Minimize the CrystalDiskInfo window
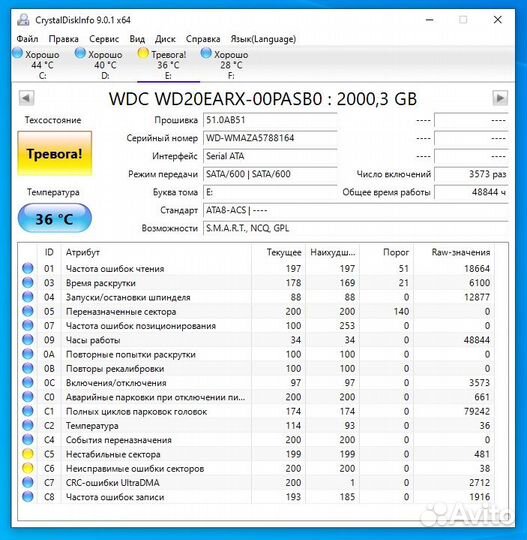Viewport: 527px width, 540px height. [430, 20]
